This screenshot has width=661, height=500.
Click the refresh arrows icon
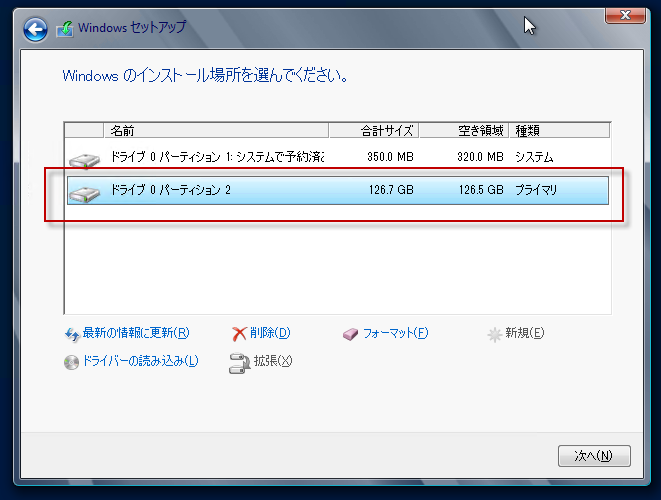[x=72, y=334]
